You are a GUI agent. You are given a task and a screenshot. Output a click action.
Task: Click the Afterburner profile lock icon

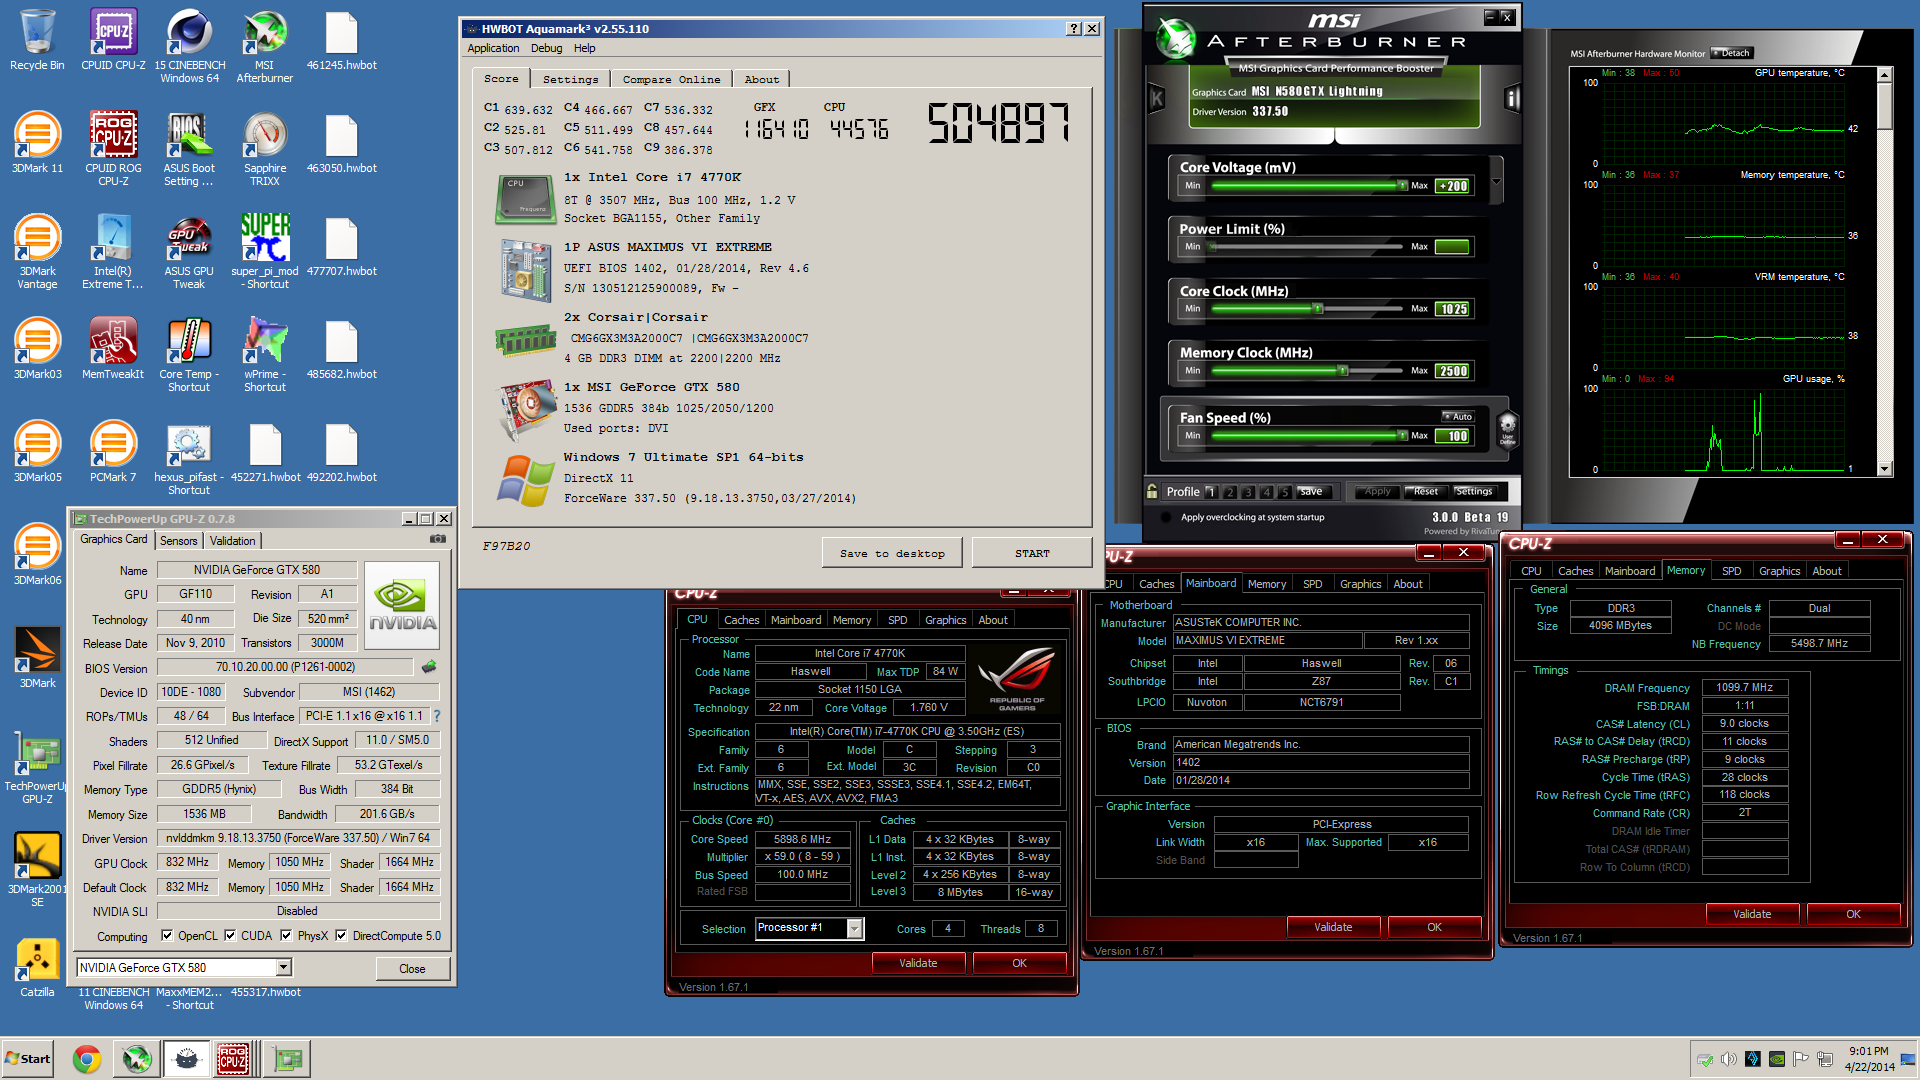(x=1152, y=491)
